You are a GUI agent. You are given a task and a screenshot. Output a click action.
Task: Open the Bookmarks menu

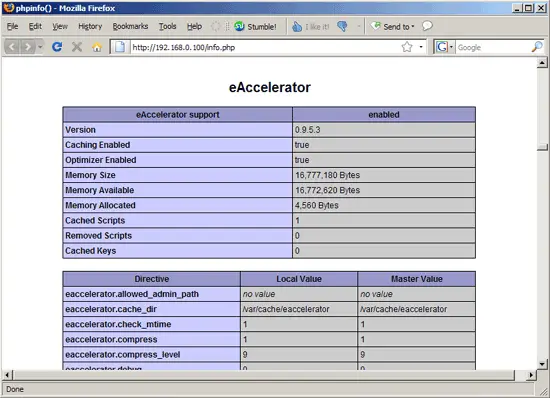[x=130, y=26]
